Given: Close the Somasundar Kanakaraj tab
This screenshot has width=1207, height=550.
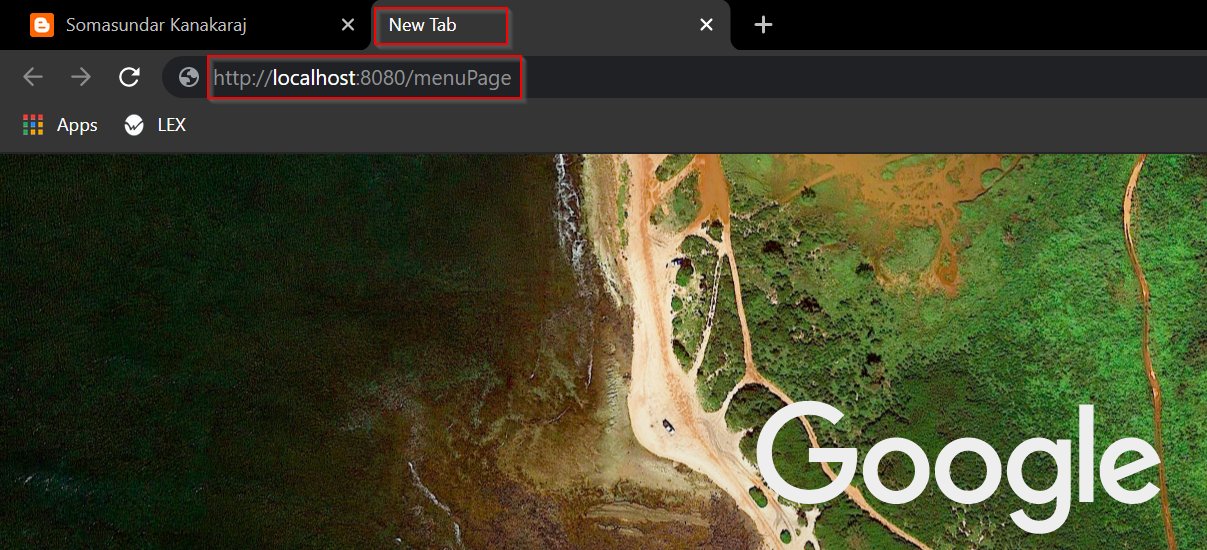Looking at the screenshot, I should (348, 25).
